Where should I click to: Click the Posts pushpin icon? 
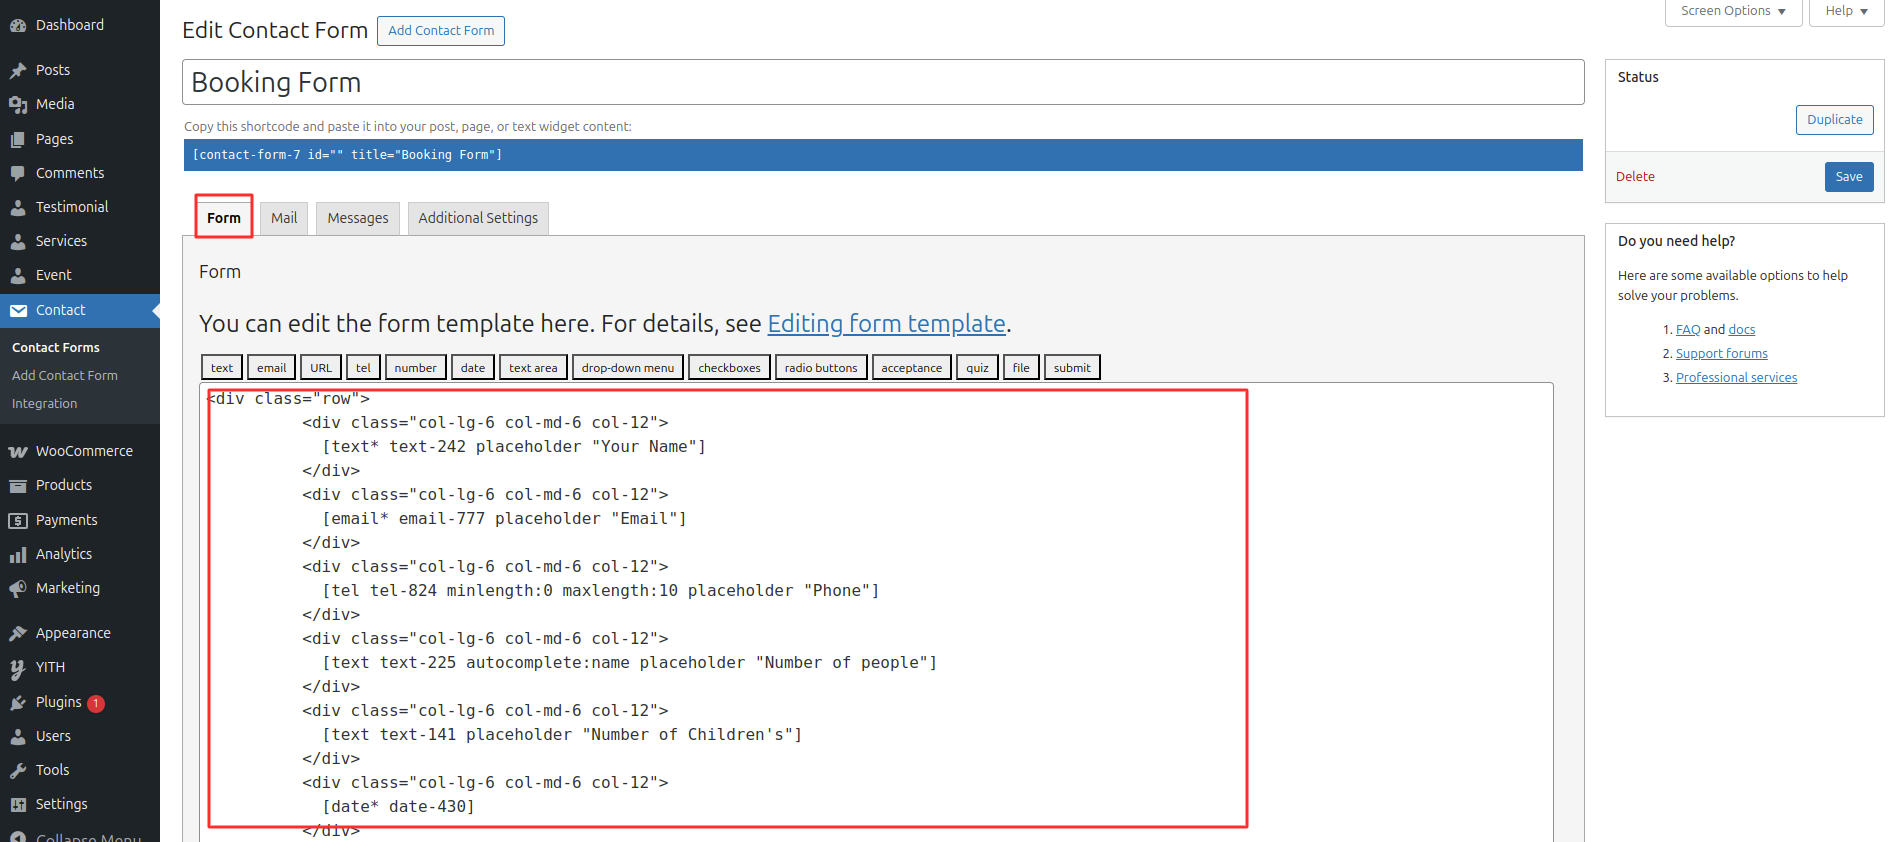pos(18,70)
